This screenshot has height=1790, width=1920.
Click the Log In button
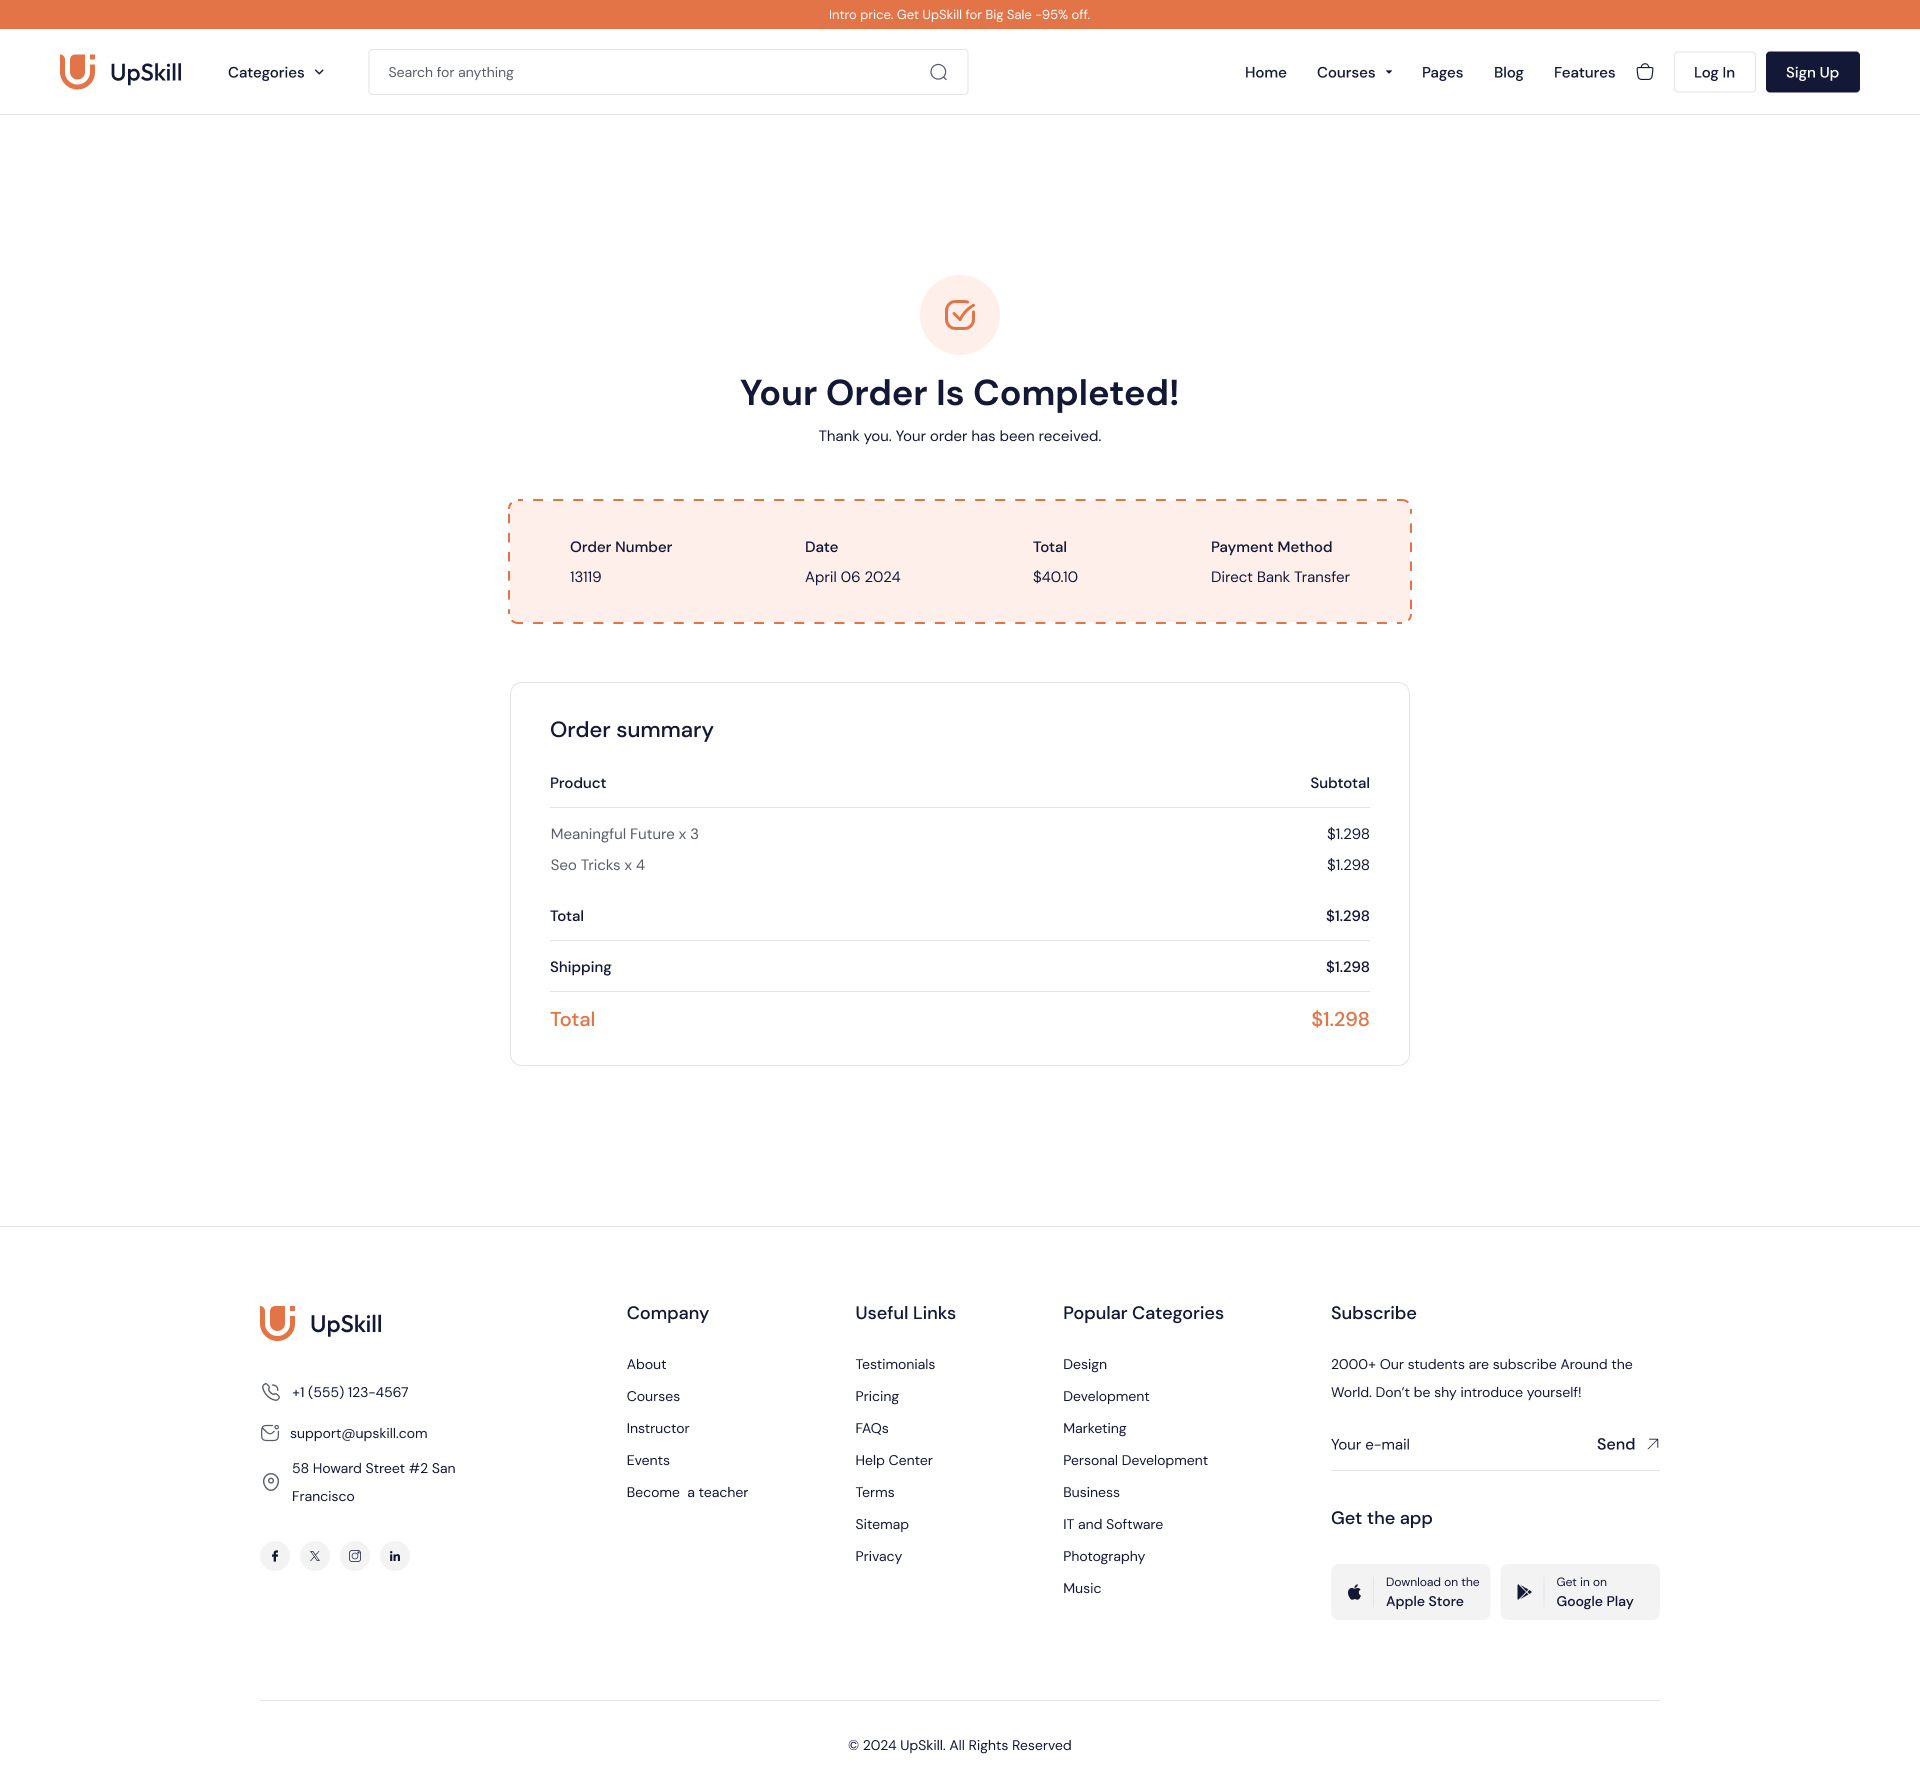tap(1714, 71)
